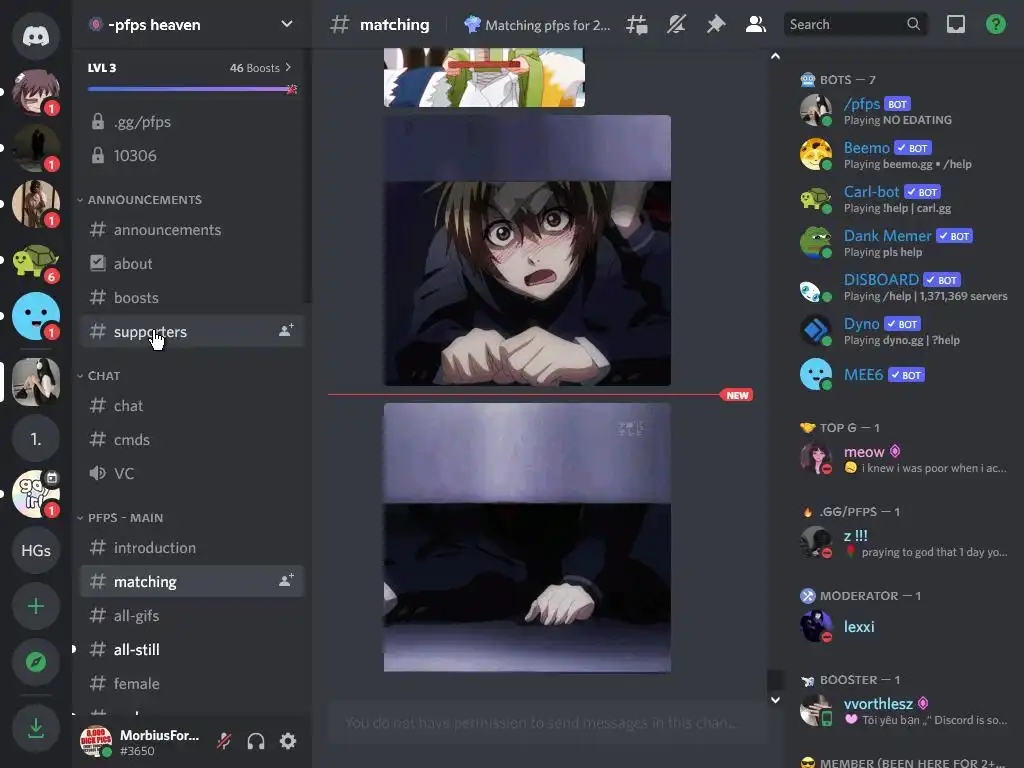This screenshot has width=1024, height=768.
Task: Open the 46 Boosts link
Action: coord(260,68)
